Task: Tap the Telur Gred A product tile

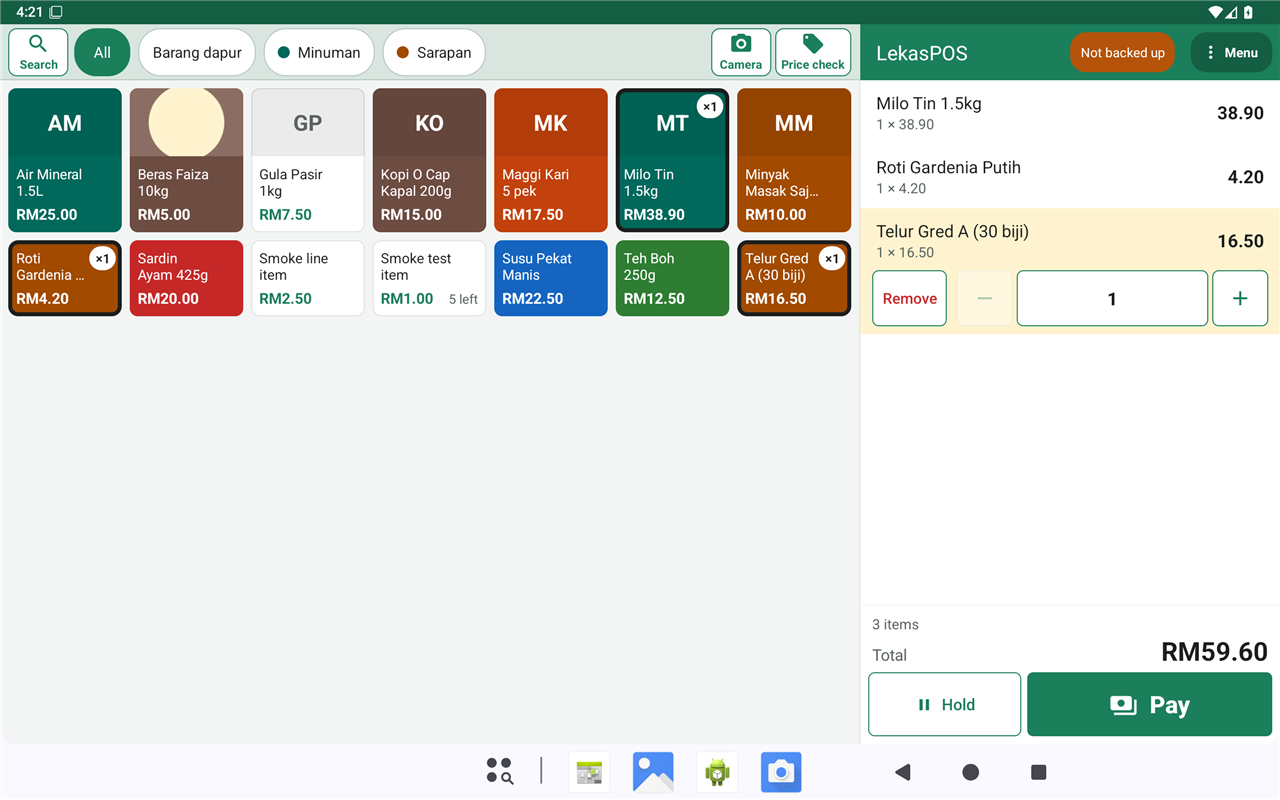Action: 794,278
